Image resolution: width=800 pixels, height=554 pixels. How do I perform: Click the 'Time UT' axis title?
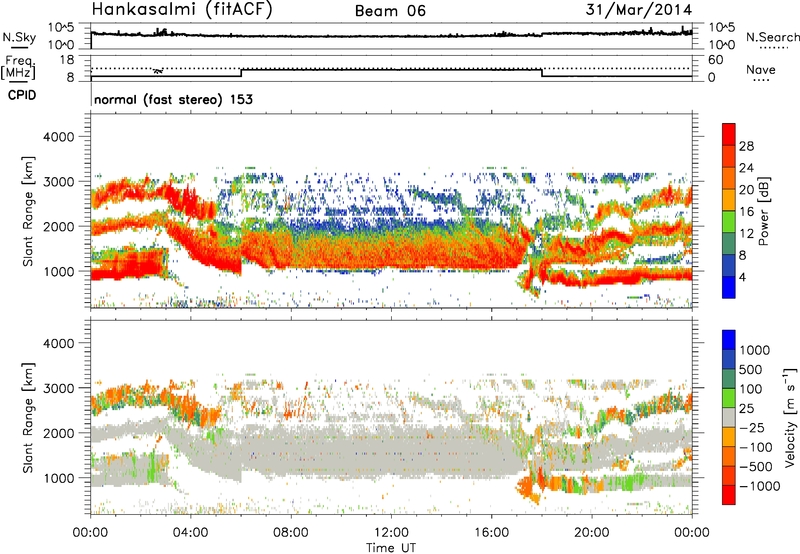click(x=391, y=547)
